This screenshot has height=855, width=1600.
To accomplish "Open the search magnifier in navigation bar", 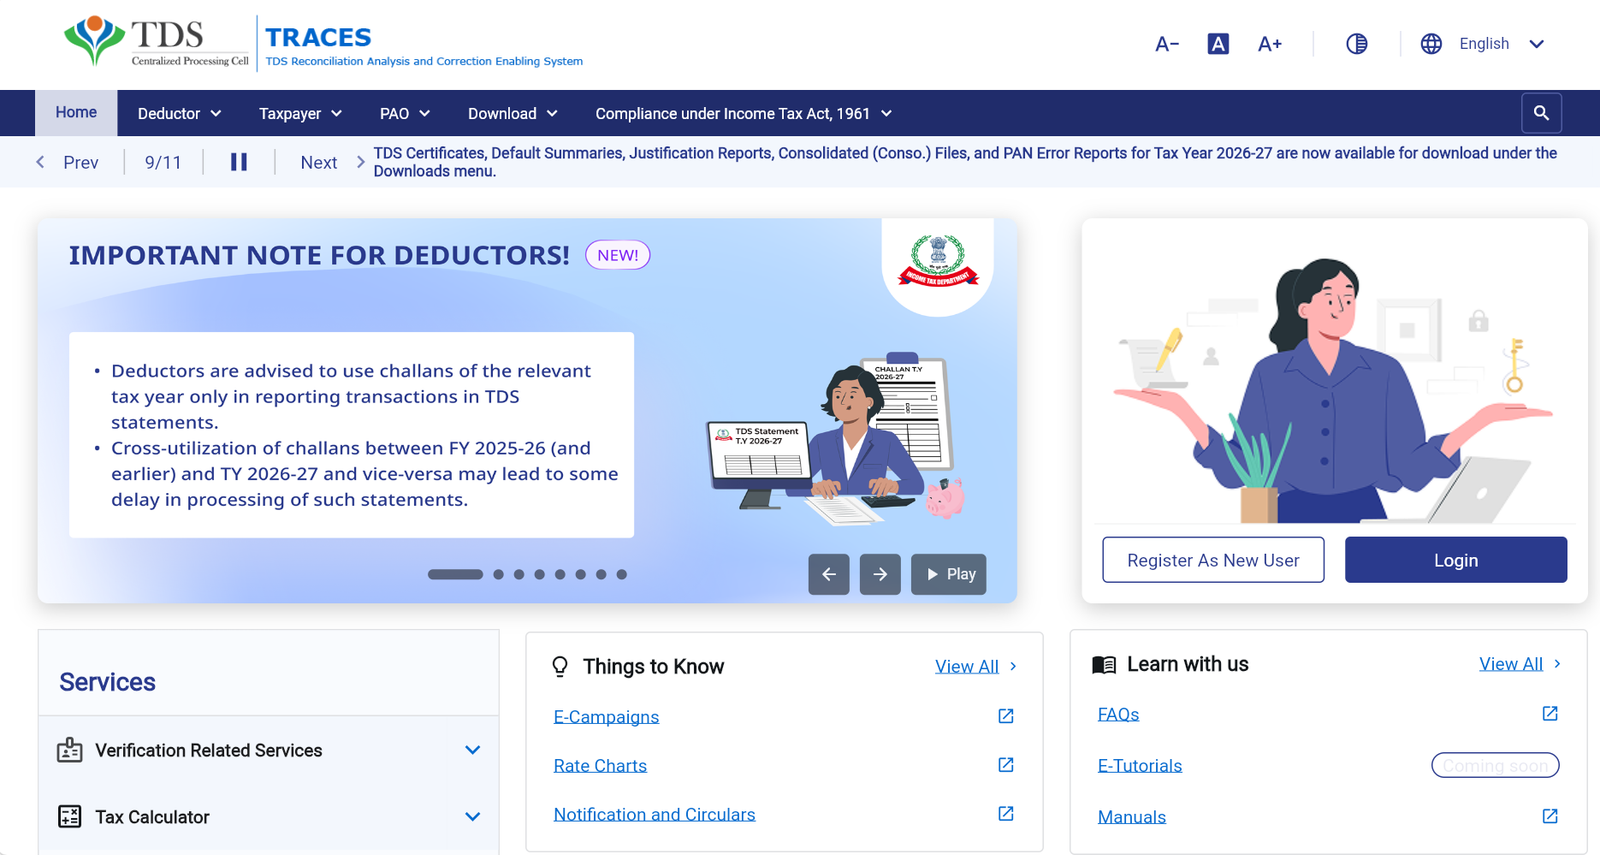I will pyautogui.click(x=1541, y=113).
